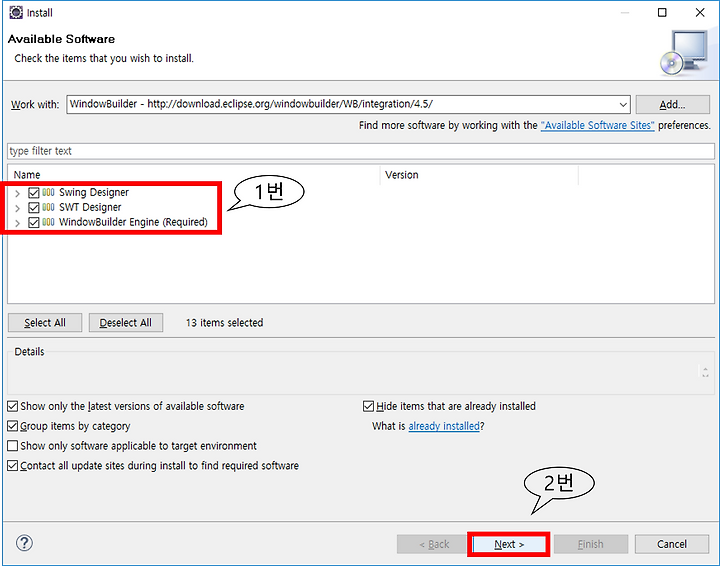Click the help question mark icon

pyautogui.click(x=24, y=543)
